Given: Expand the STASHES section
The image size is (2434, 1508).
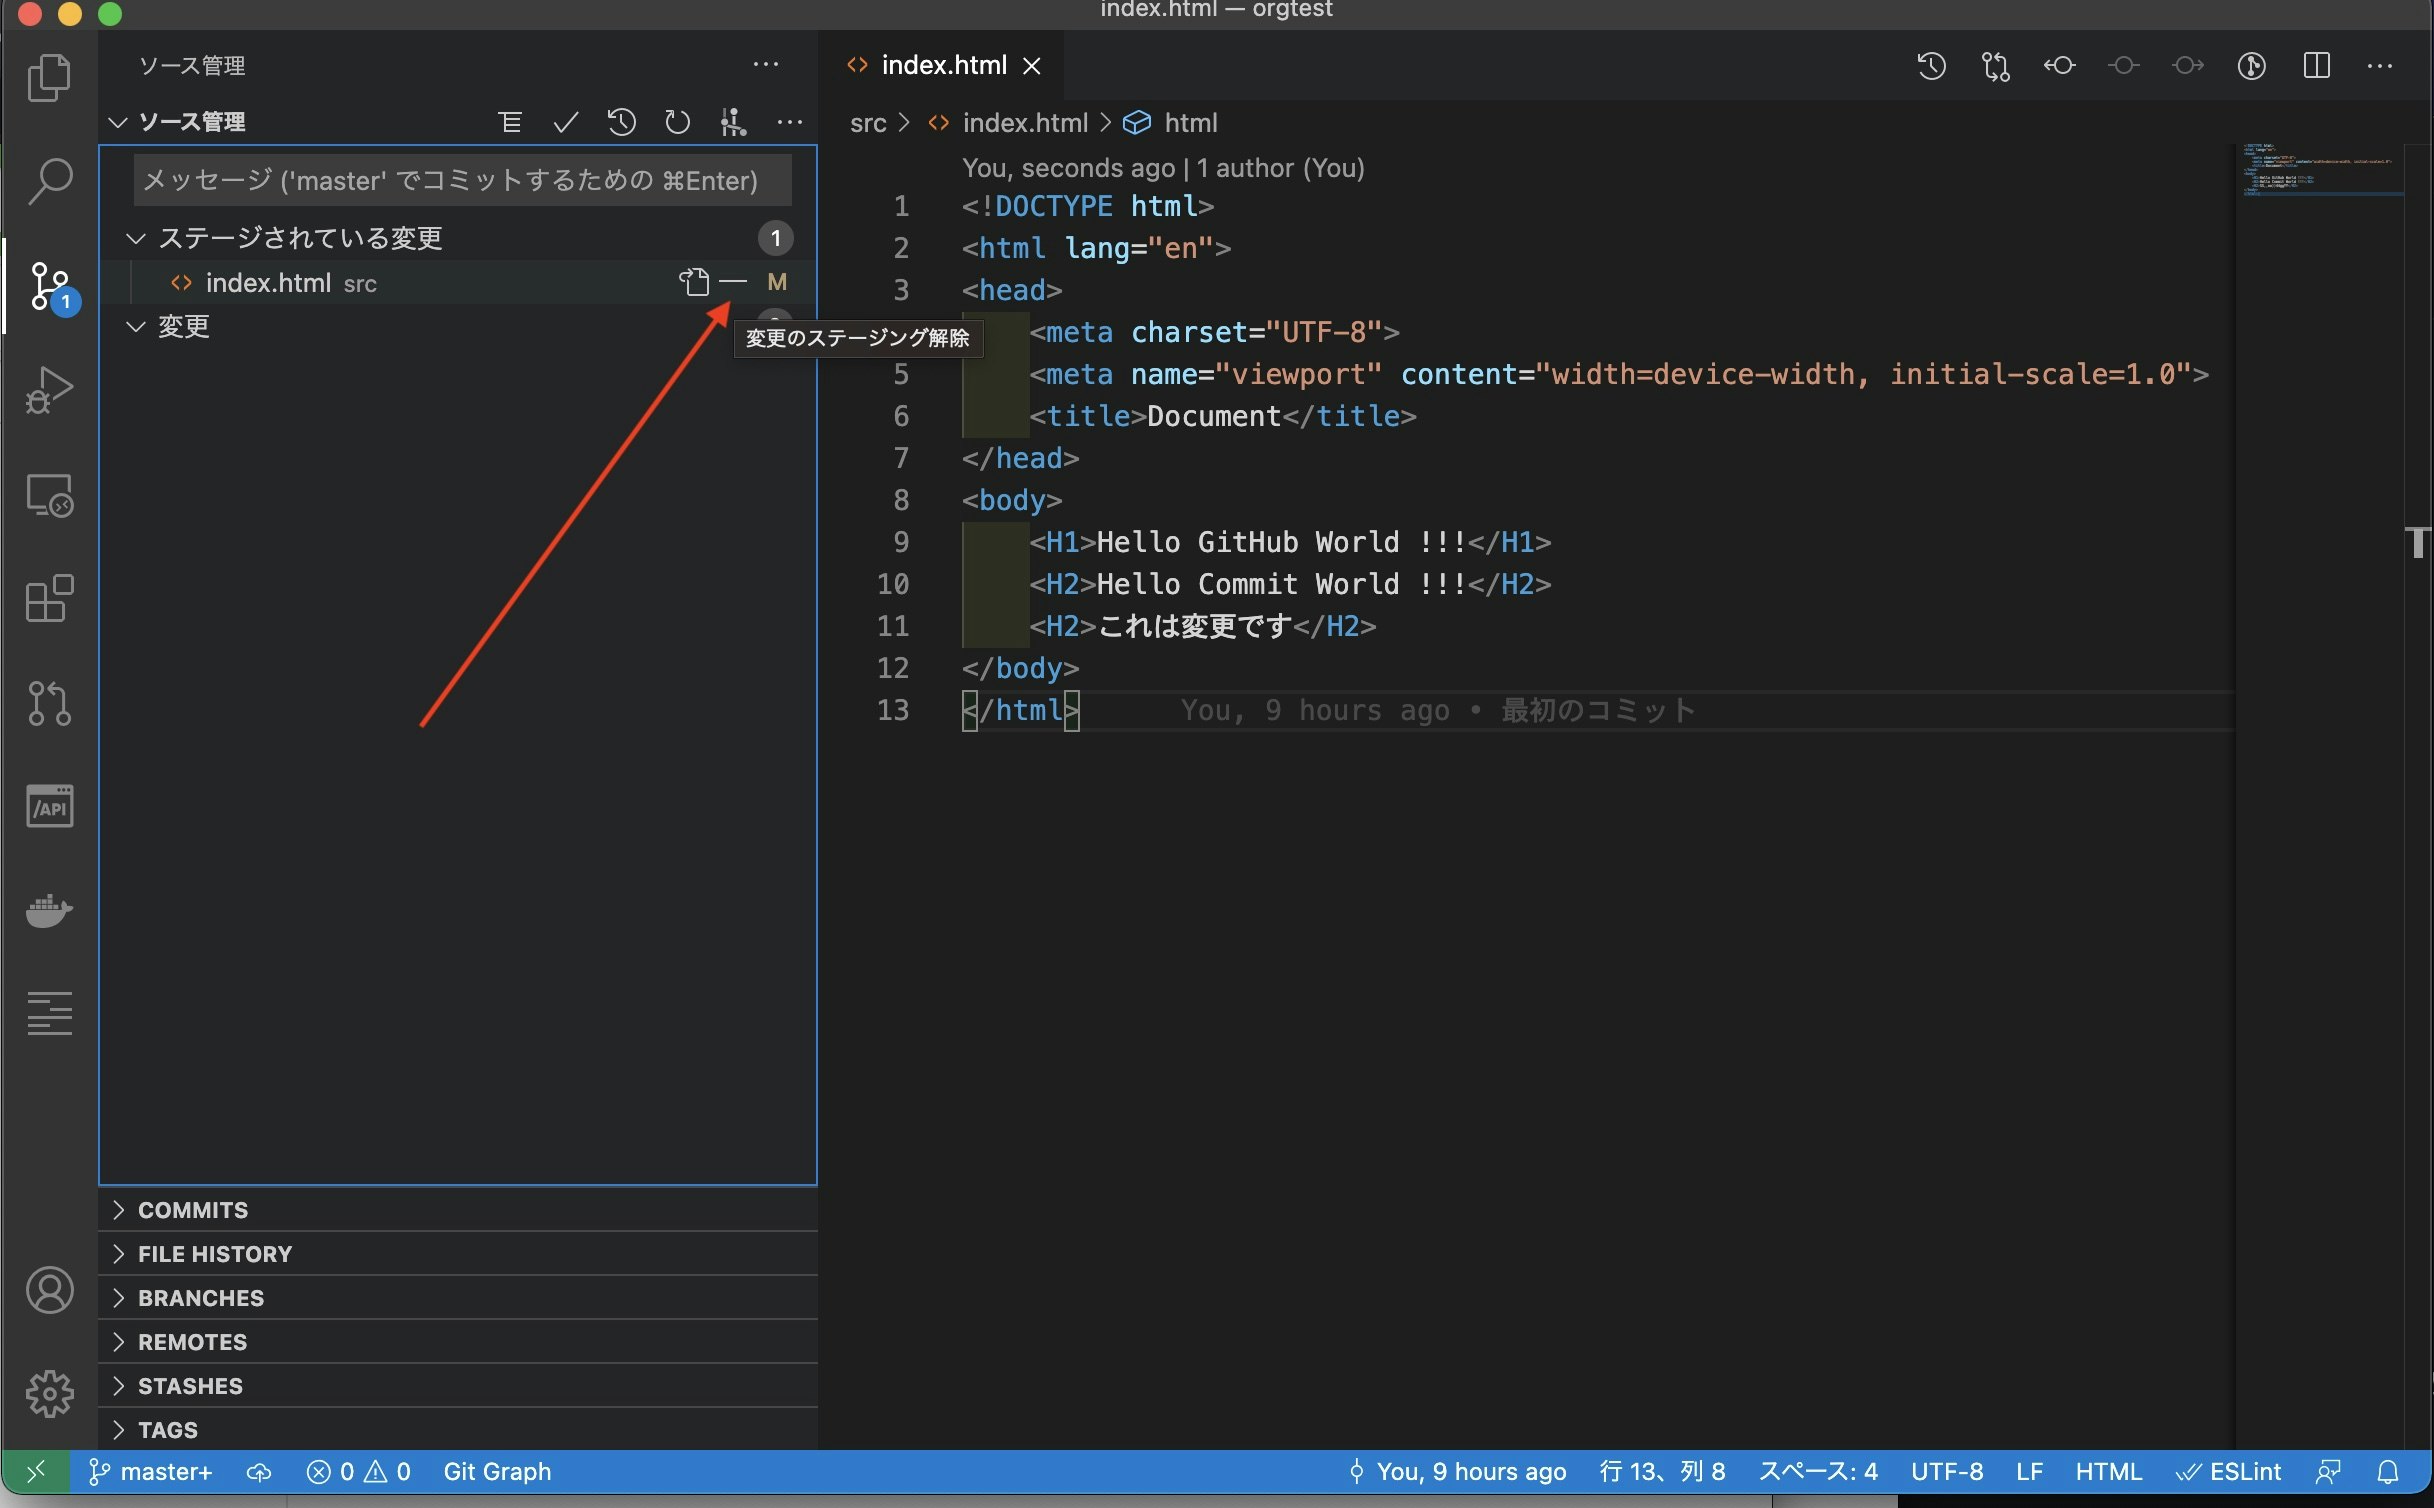Looking at the screenshot, I should pyautogui.click(x=190, y=1386).
